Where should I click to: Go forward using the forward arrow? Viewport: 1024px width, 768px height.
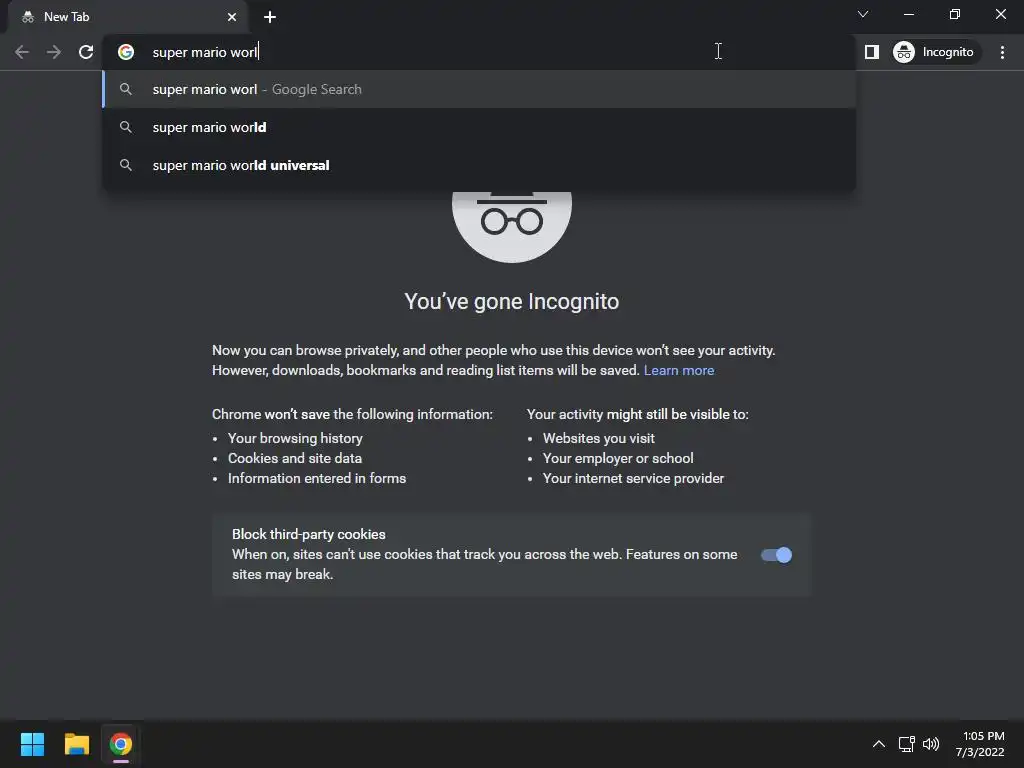tap(54, 52)
